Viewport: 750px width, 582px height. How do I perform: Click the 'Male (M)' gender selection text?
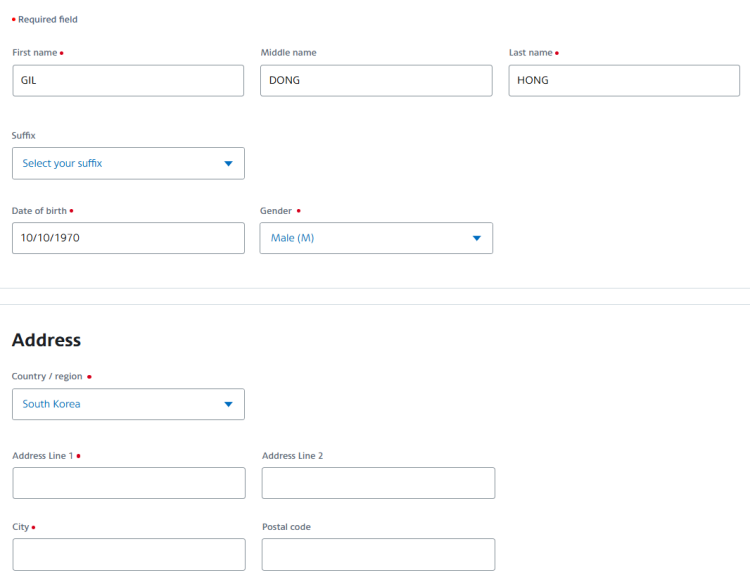coord(292,238)
